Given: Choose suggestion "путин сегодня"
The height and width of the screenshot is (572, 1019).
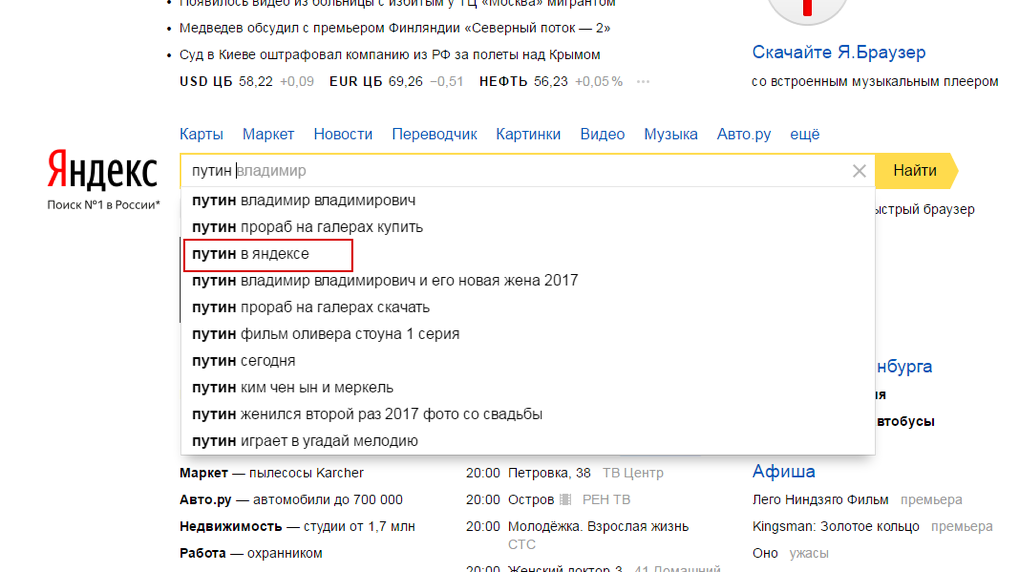Looking at the screenshot, I should click(244, 361).
